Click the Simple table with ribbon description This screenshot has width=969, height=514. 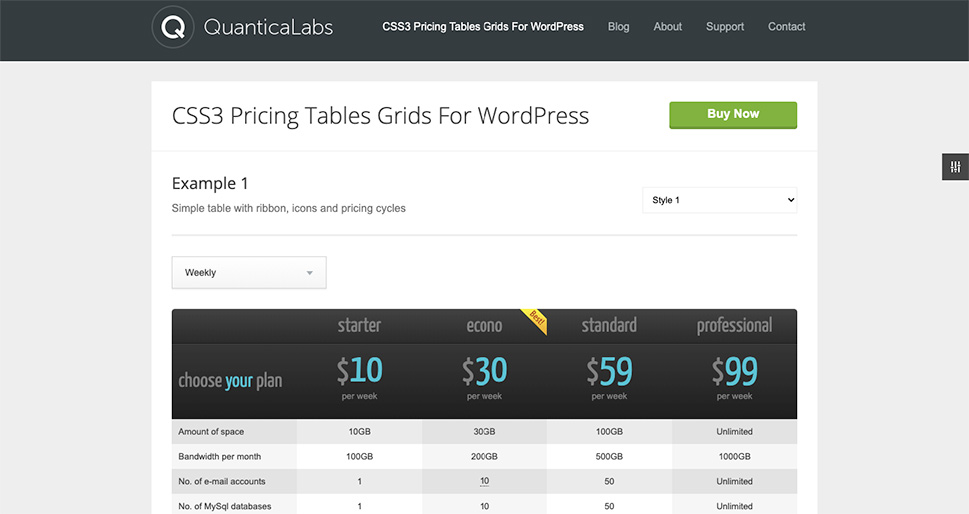pos(289,208)
